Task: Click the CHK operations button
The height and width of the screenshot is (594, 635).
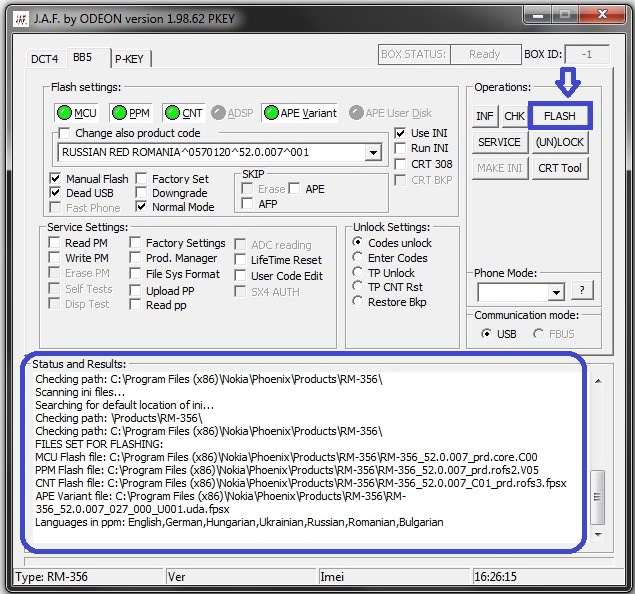Action: [514, 116]
